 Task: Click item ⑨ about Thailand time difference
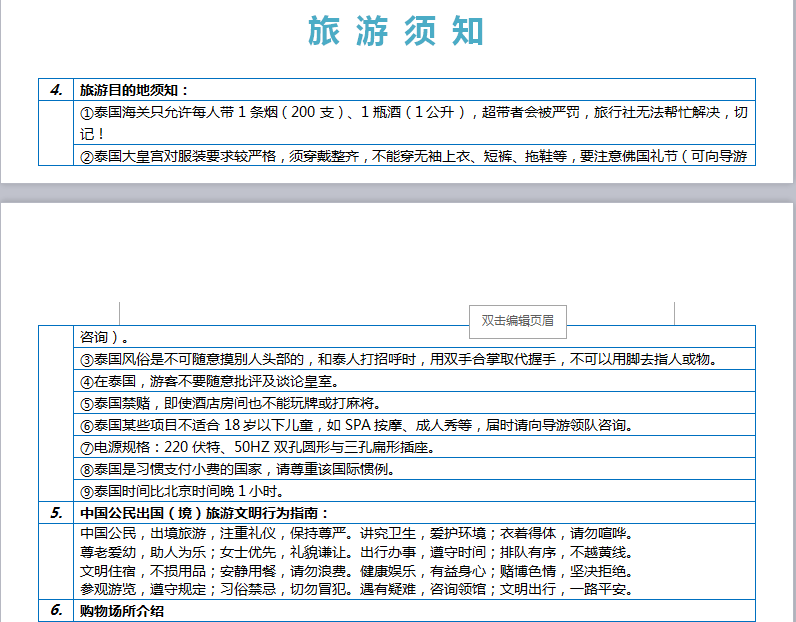click(188, 491)
